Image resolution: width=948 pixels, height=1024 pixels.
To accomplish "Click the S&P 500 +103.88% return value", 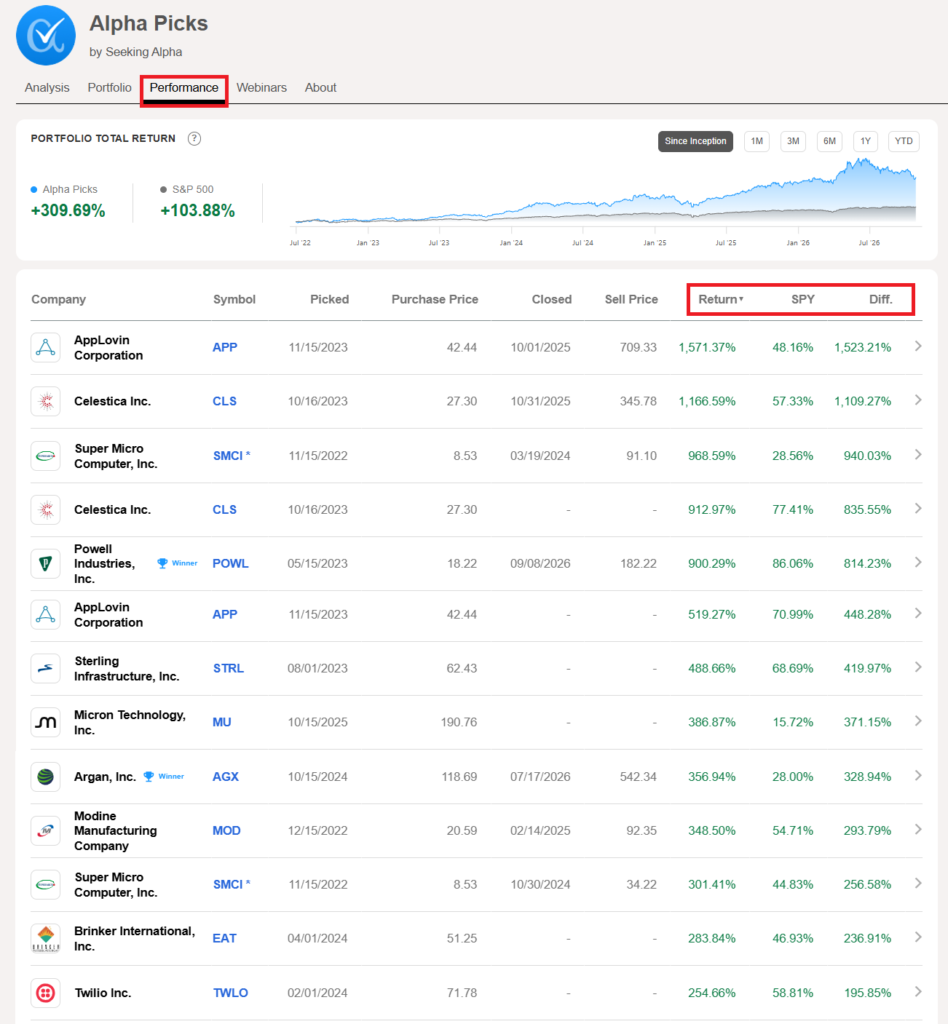I will point(198,210).
